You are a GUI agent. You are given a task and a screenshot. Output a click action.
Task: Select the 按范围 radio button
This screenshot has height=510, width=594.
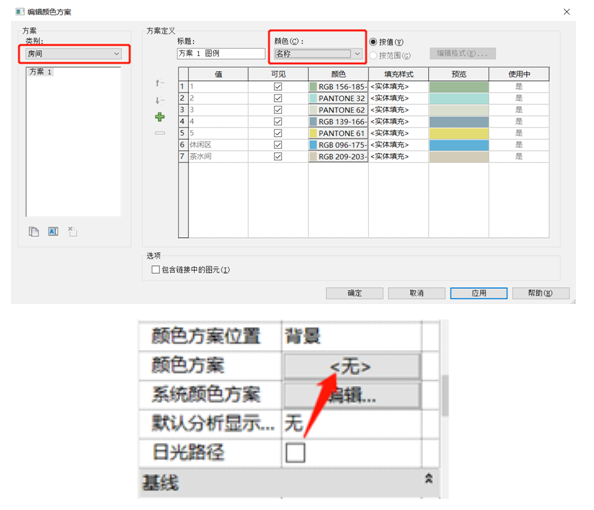click(x=373, y=56)
